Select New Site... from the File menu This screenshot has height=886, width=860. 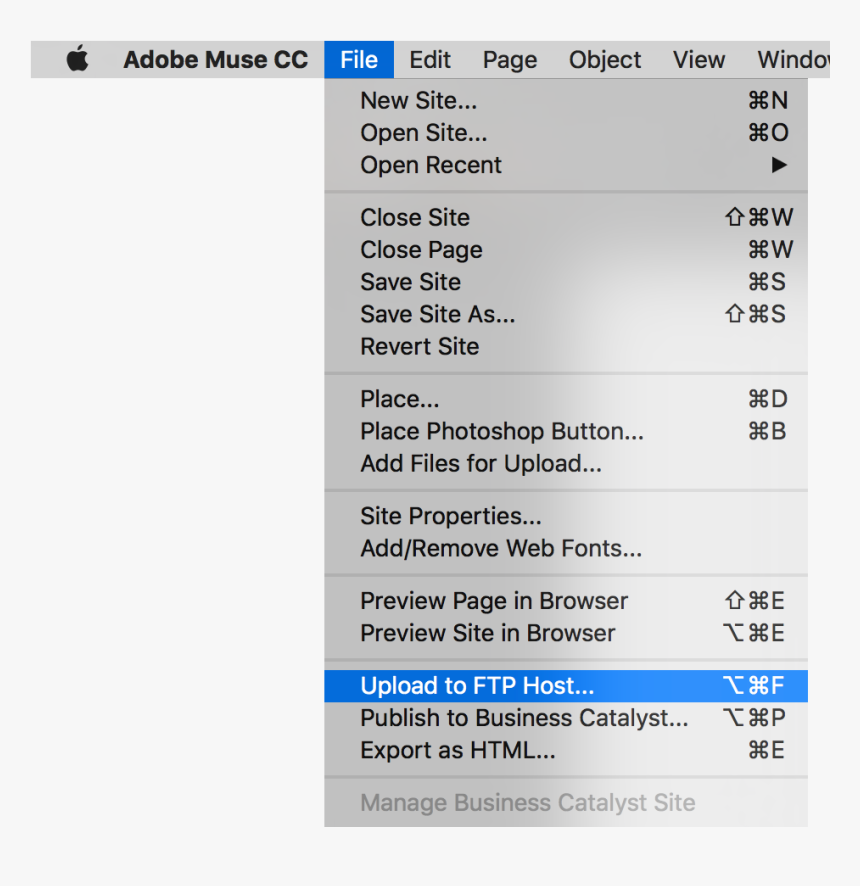point(419,101)
